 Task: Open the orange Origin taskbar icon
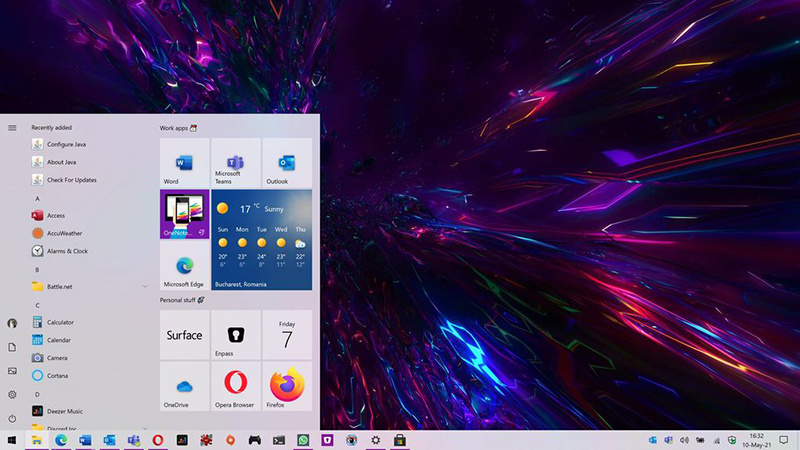point(231,440)
